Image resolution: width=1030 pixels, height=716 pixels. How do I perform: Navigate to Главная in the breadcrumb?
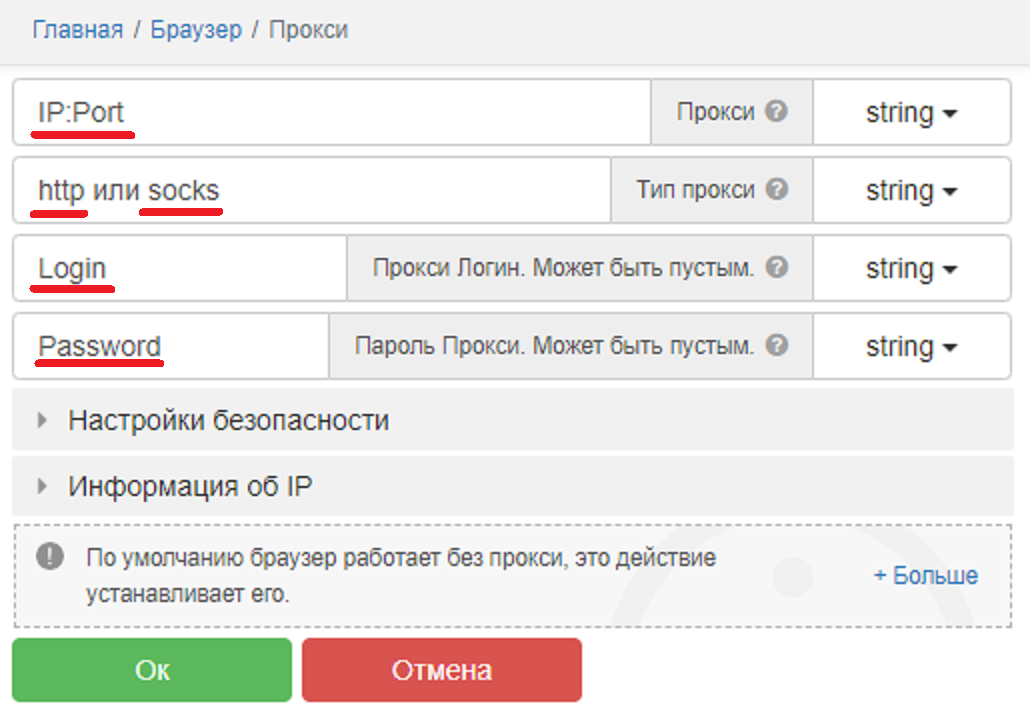click(x=77, y=29)
